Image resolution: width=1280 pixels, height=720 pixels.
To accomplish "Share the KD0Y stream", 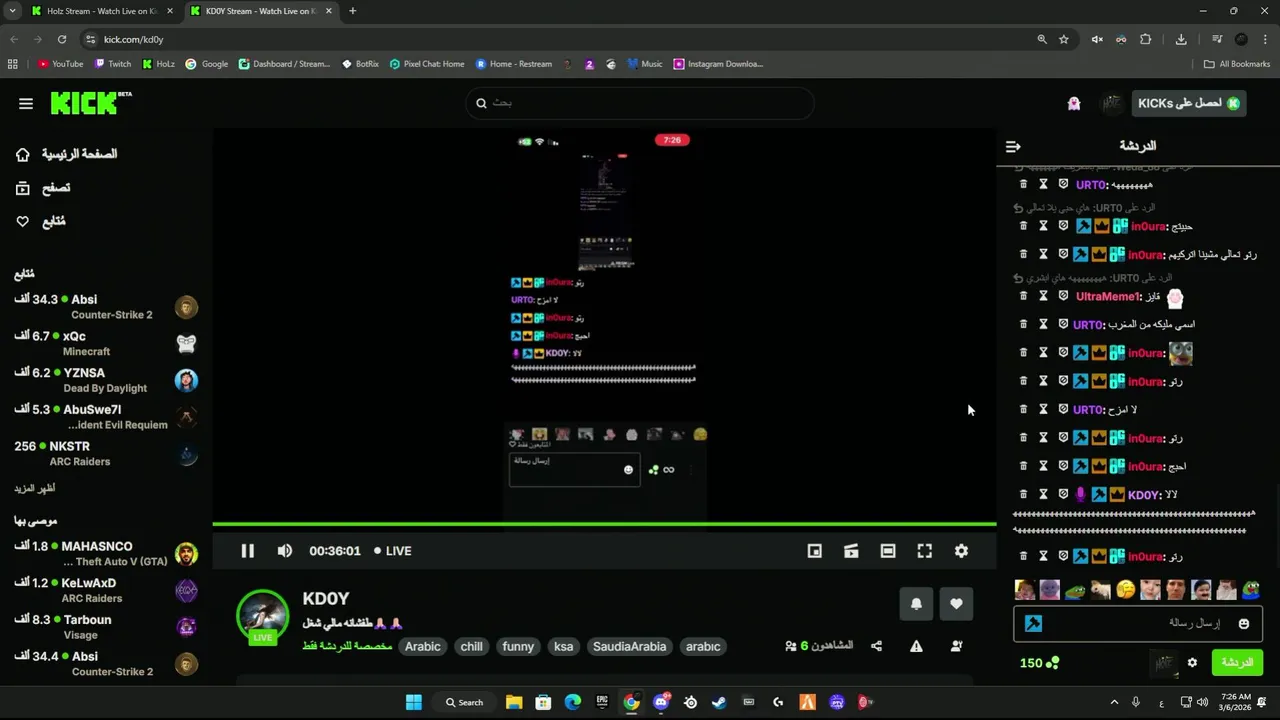I will point(877,646).
